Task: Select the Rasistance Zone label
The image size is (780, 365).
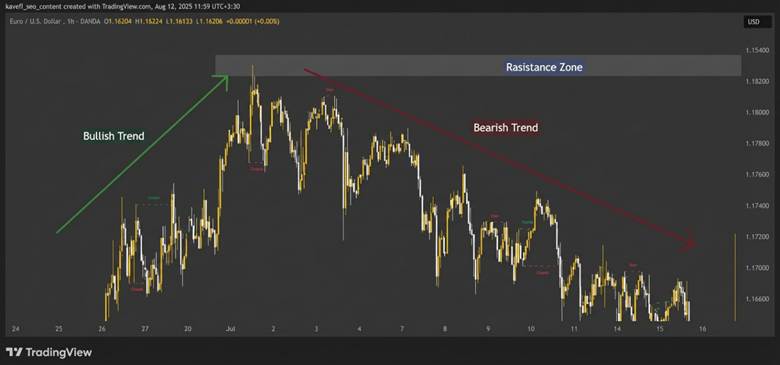Action: tap(544, 67)
